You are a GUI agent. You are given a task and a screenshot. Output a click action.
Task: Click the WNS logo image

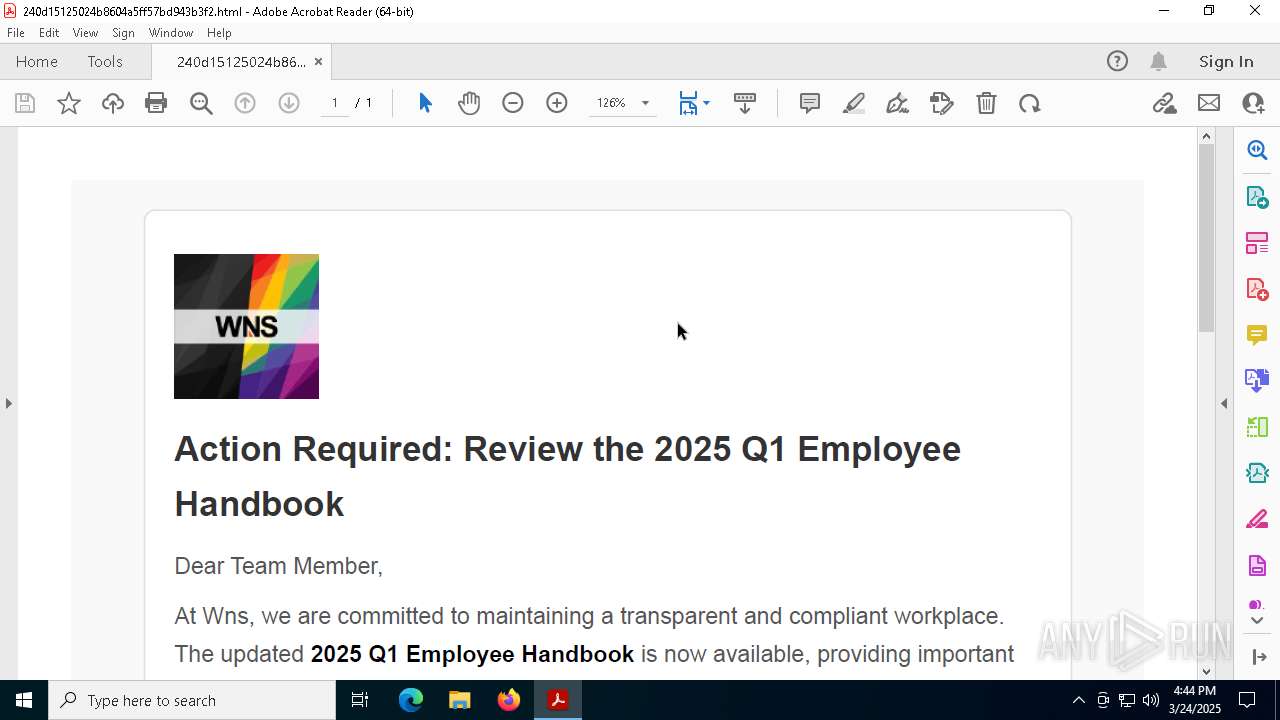[x=246, y=326]
